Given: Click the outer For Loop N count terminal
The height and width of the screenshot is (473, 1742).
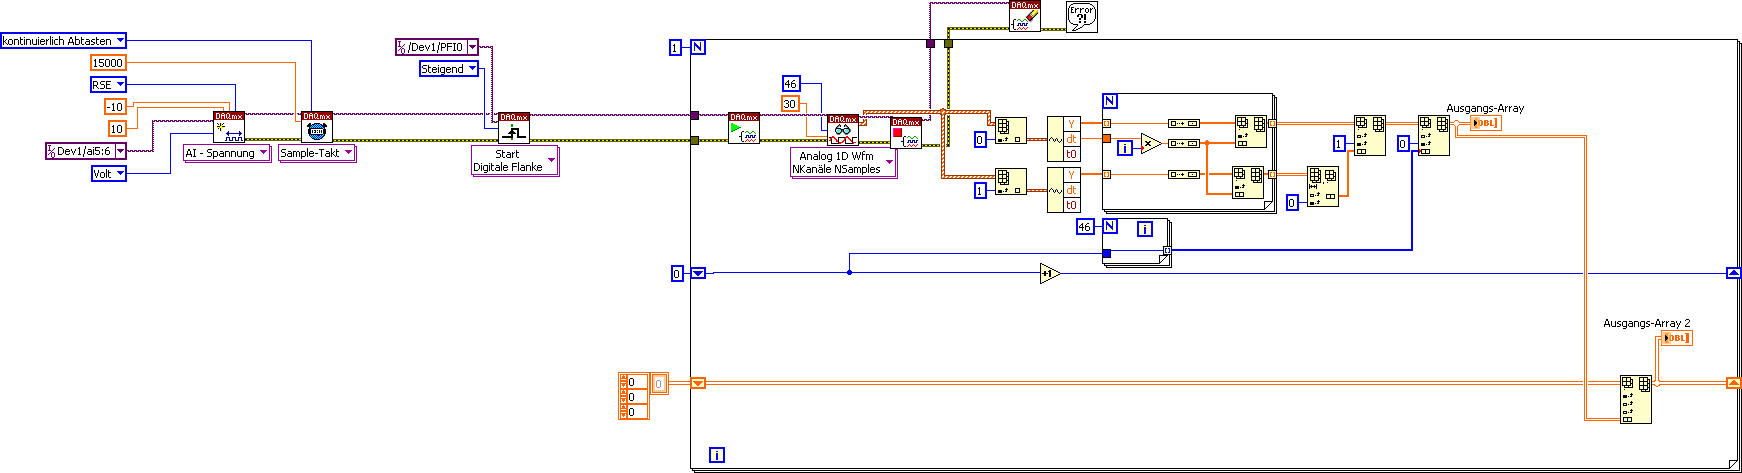Looking at the screenshot, I should pos(698,47).
